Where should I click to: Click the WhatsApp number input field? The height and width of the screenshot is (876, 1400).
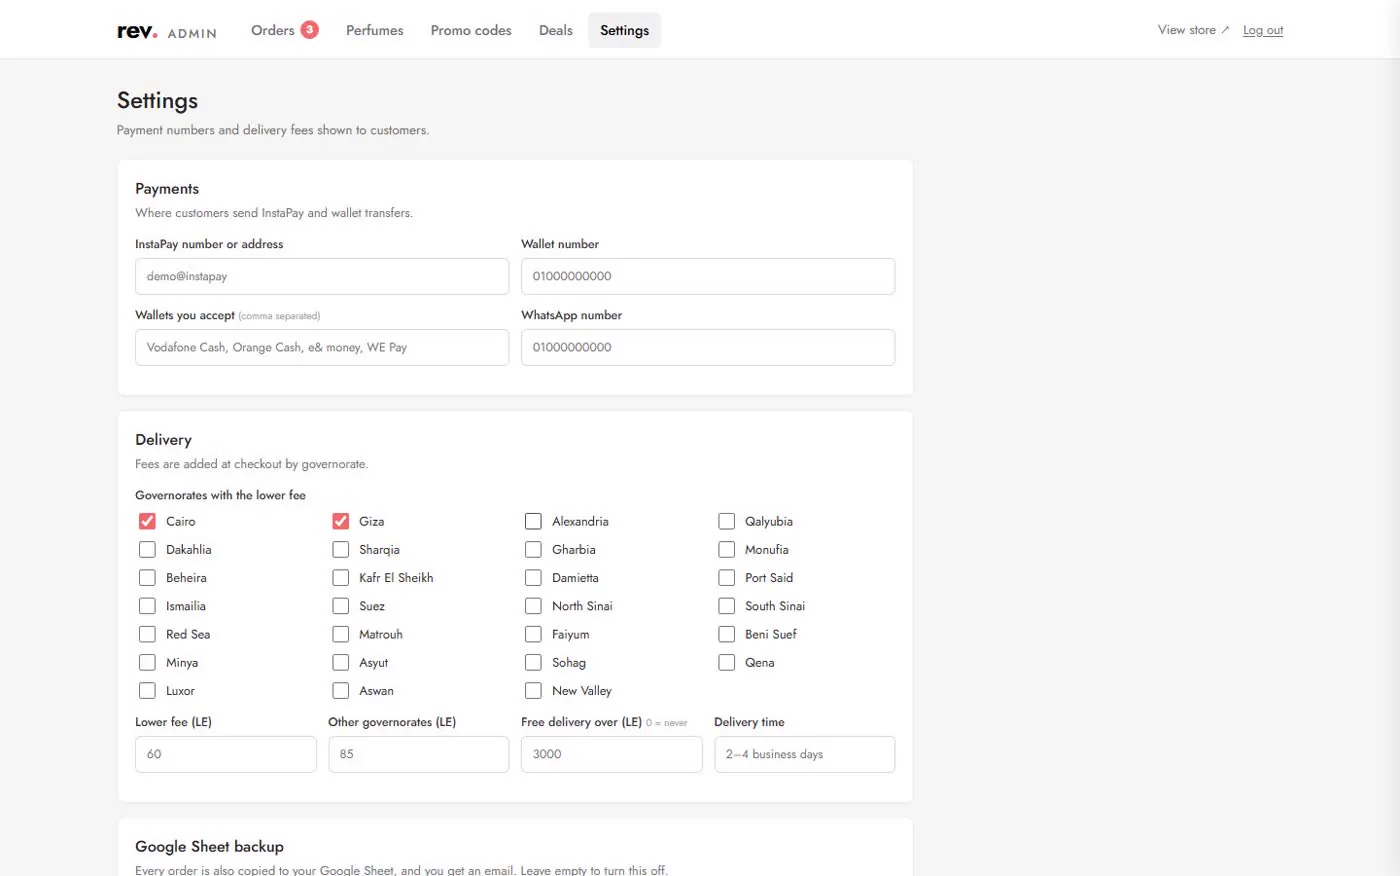pyautogui.click(x=708, y=347)
